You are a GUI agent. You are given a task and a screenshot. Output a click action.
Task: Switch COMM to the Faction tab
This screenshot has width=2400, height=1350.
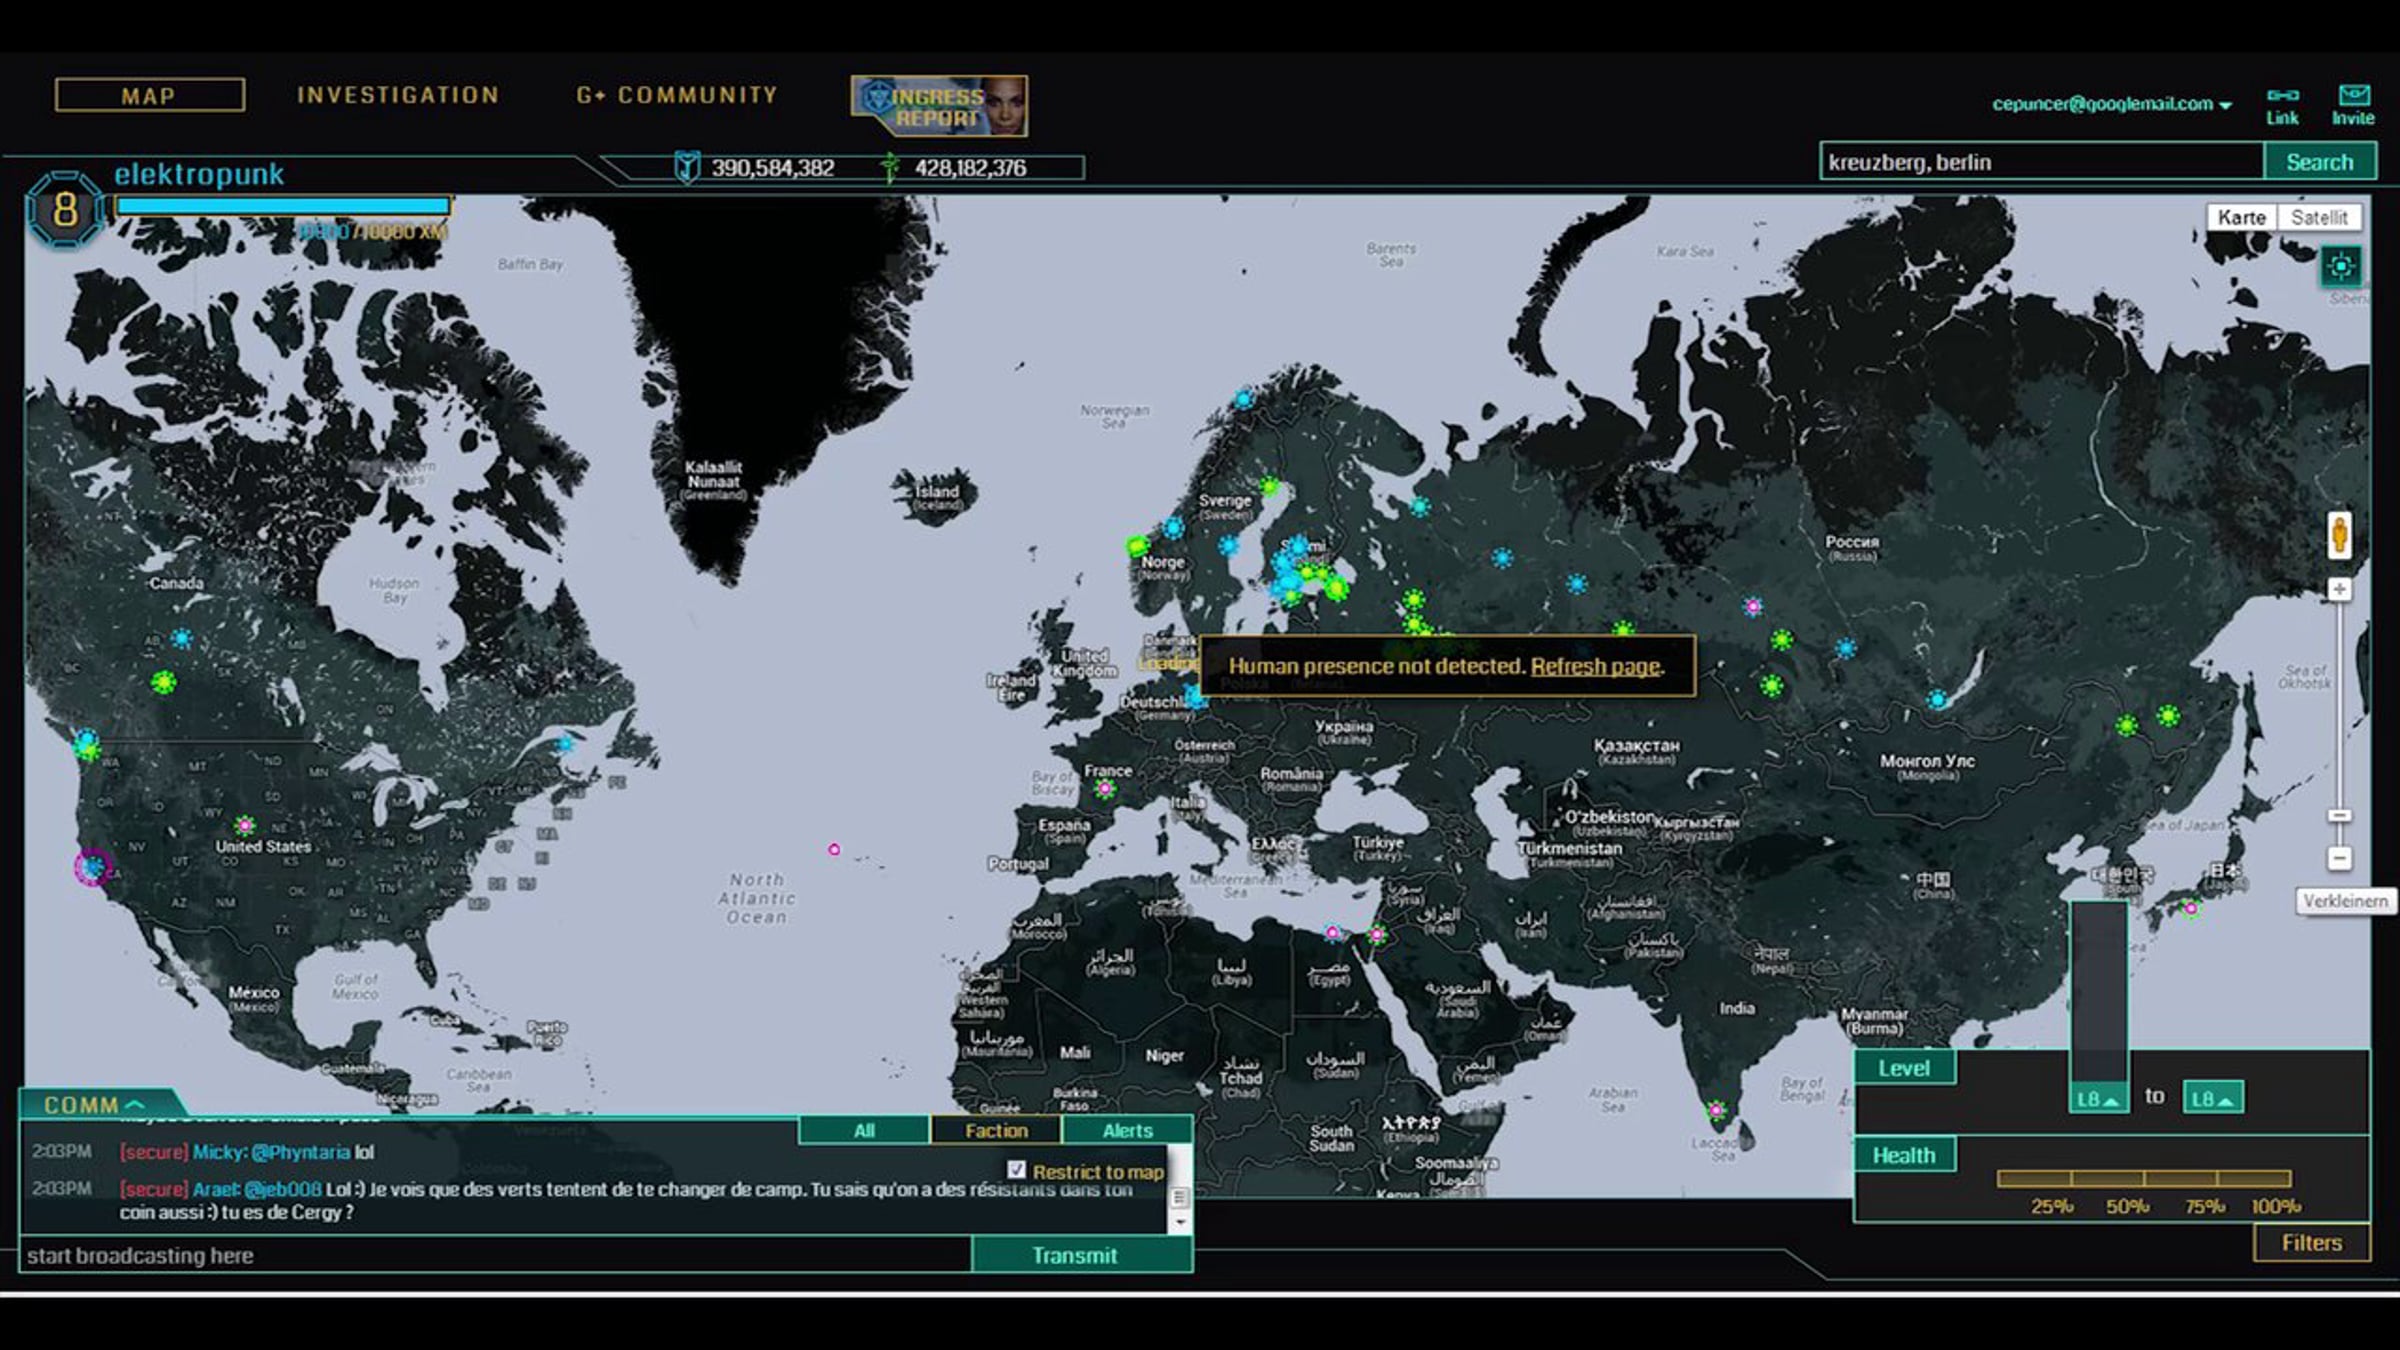[x=996, y=1130]
